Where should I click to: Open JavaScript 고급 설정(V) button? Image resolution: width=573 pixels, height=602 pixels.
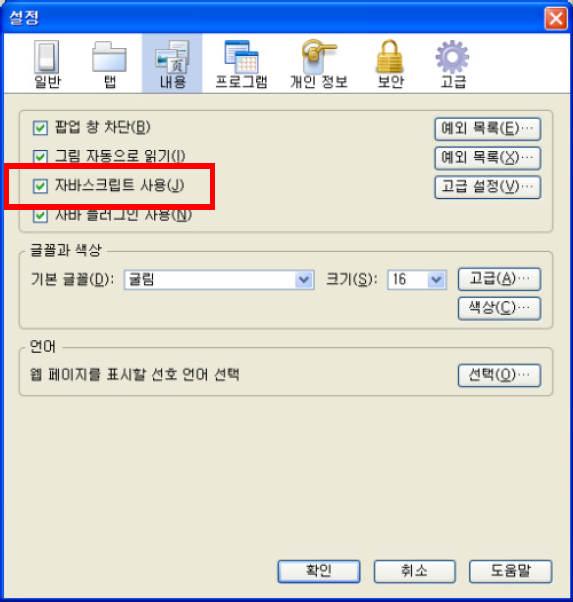(488, 187)
